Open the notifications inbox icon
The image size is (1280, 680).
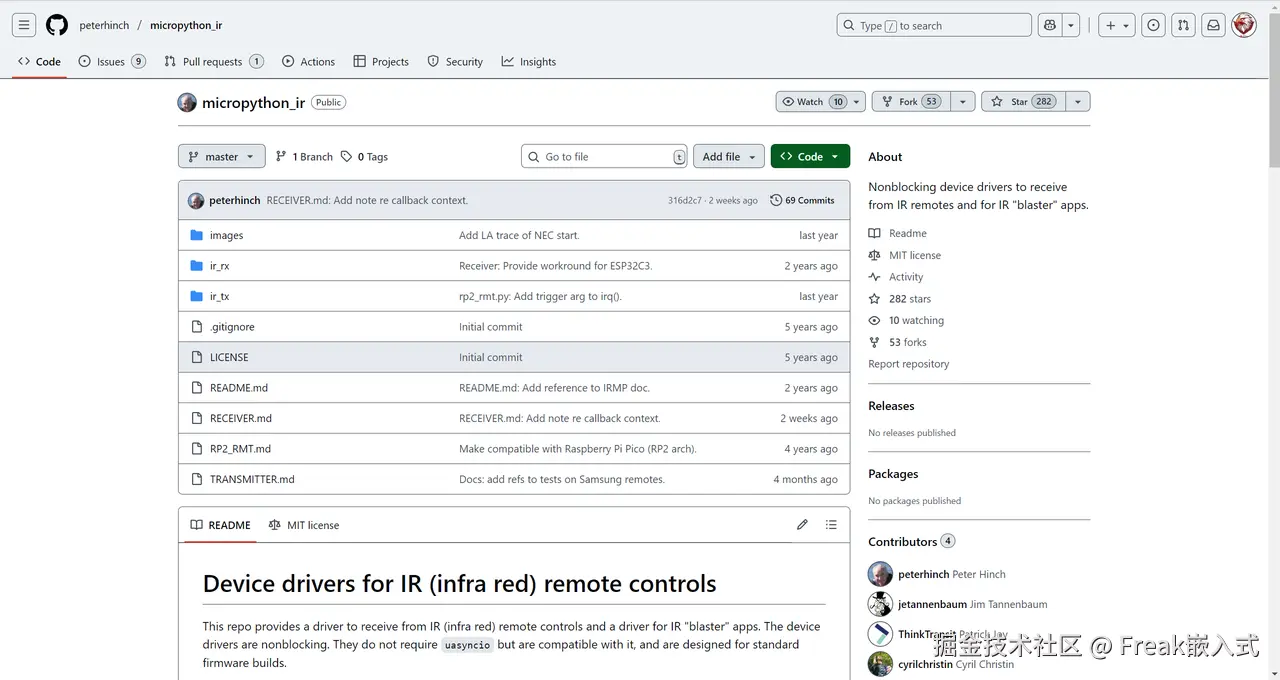[1213, 25]
